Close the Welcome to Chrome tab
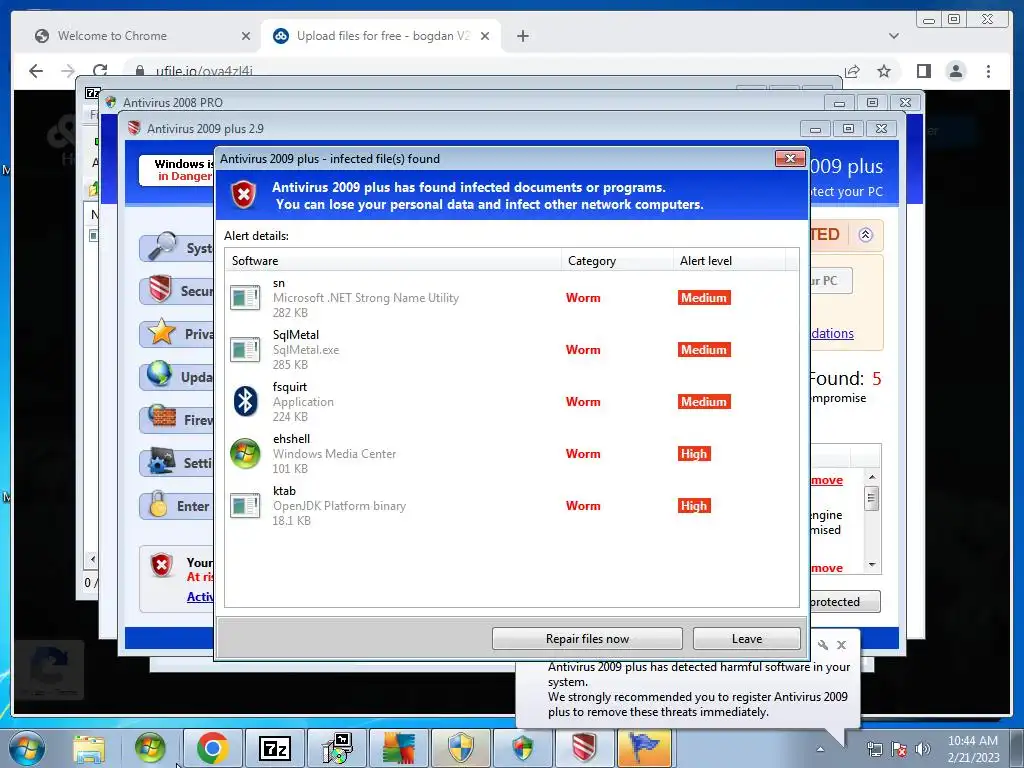Image resolution: width=1024 pixels, height=768 pixels. (246, 36)
